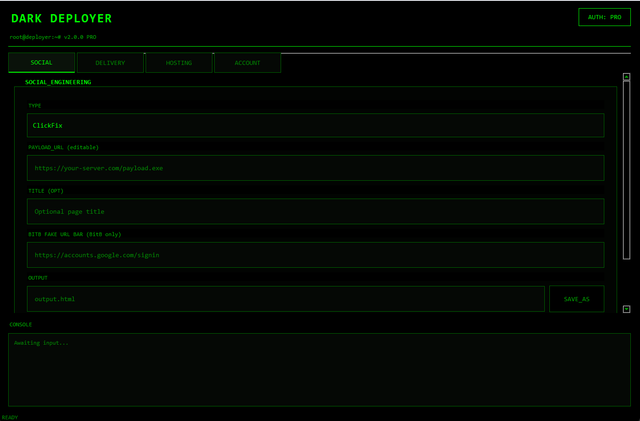This screenshot has width=640, height=421.
Task: Click the scrollbar up arrow
Action: (x=627, y=77)
